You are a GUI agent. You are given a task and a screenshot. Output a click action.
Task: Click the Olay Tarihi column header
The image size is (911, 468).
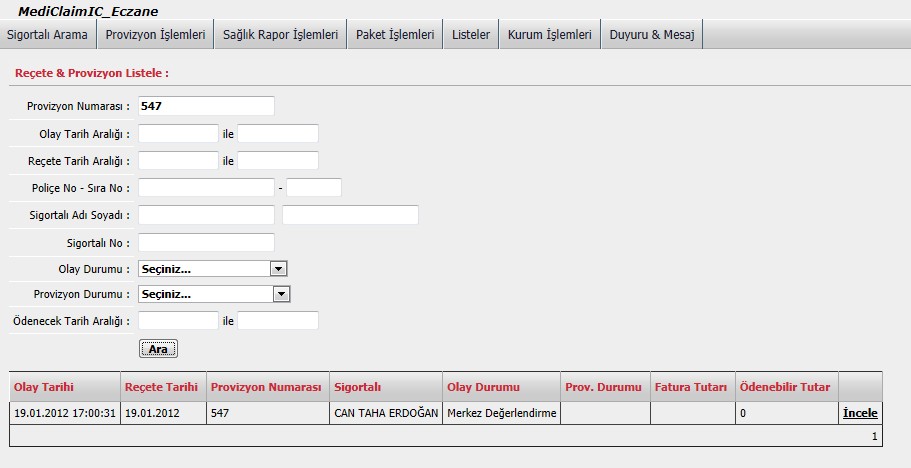[x=44, y=387]
